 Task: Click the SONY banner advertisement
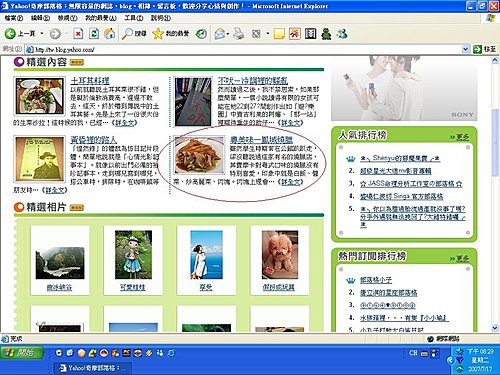point(404,88)
